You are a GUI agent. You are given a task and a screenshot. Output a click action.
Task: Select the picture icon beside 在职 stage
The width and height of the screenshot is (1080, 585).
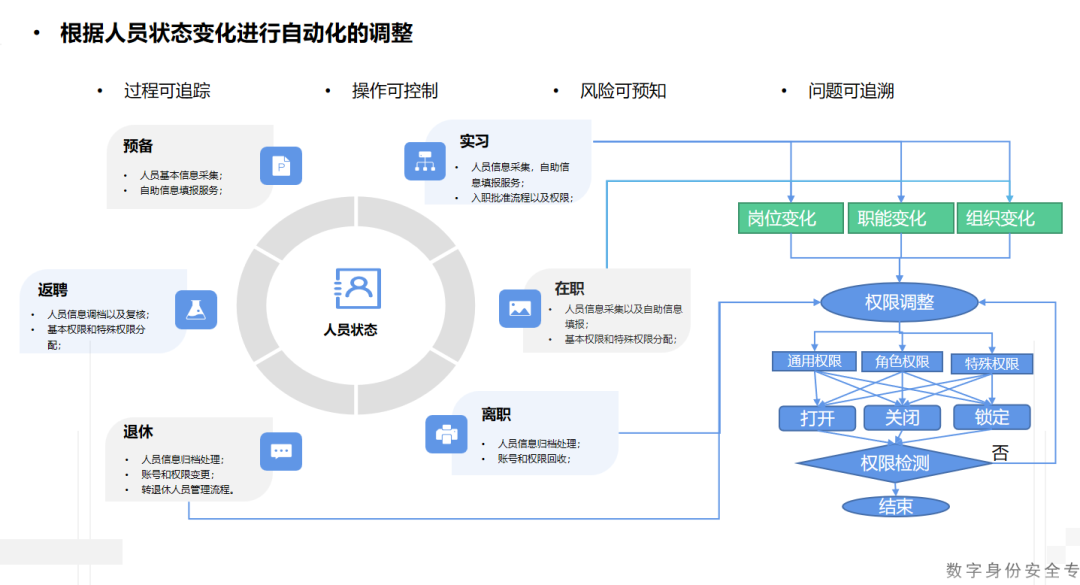tap(520, 310)
